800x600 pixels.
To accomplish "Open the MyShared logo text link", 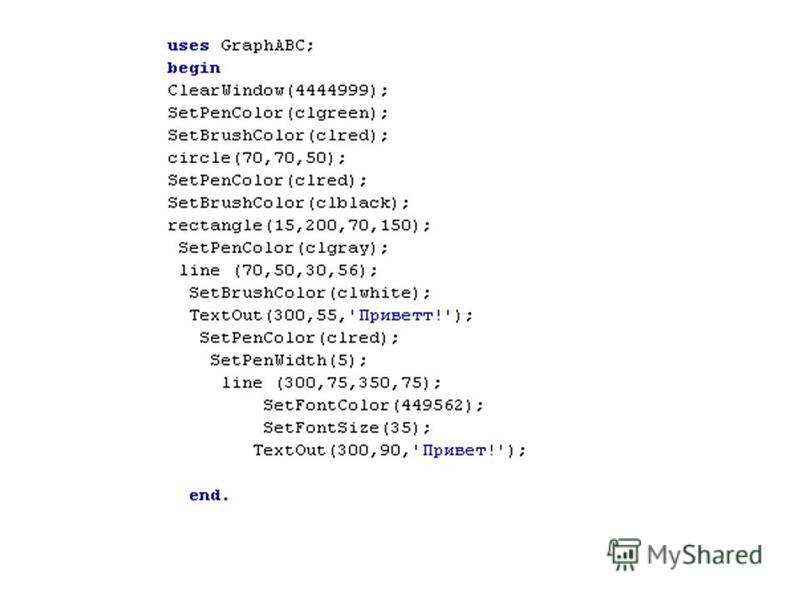I will tap(705, 555).
